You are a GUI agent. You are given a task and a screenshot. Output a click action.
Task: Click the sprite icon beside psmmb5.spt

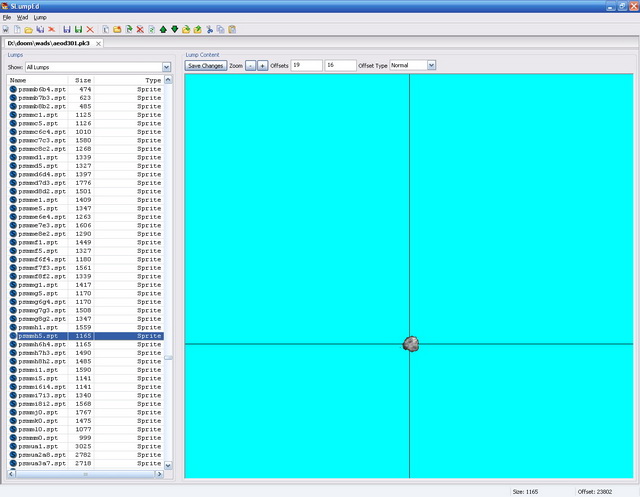tap(13, 336)
